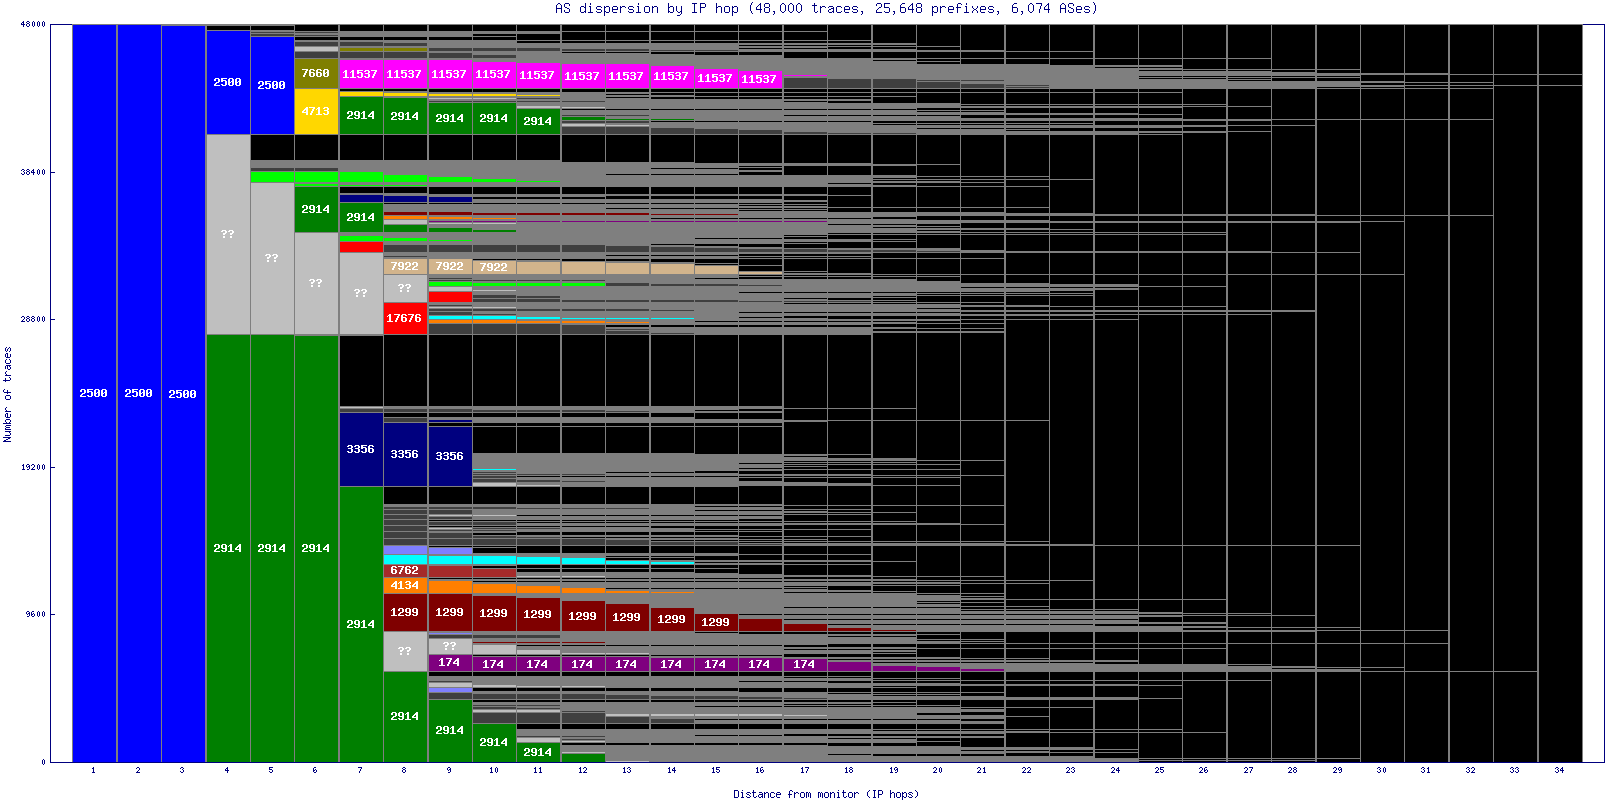Click the y-axis tick label 48000
Screen dimensions: 1605x800
(x=33, y=24)
